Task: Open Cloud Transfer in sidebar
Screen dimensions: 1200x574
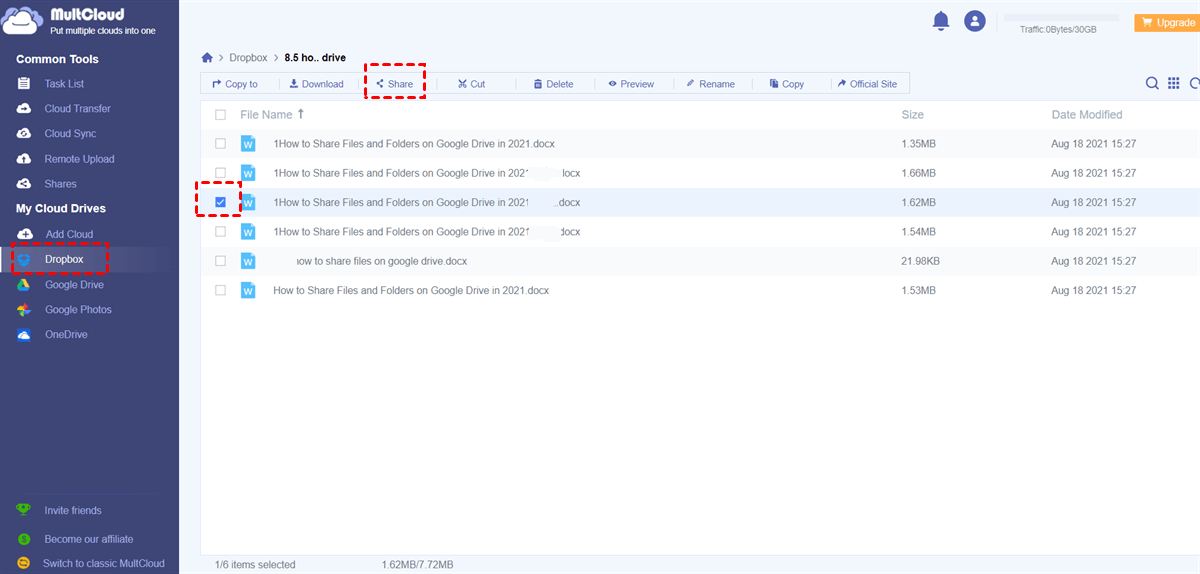Action: coord(77,108)
